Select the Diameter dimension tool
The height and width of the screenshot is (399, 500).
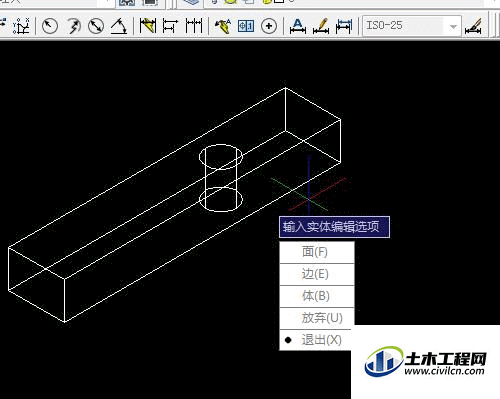pyautogui.click(x=96, y=26)
